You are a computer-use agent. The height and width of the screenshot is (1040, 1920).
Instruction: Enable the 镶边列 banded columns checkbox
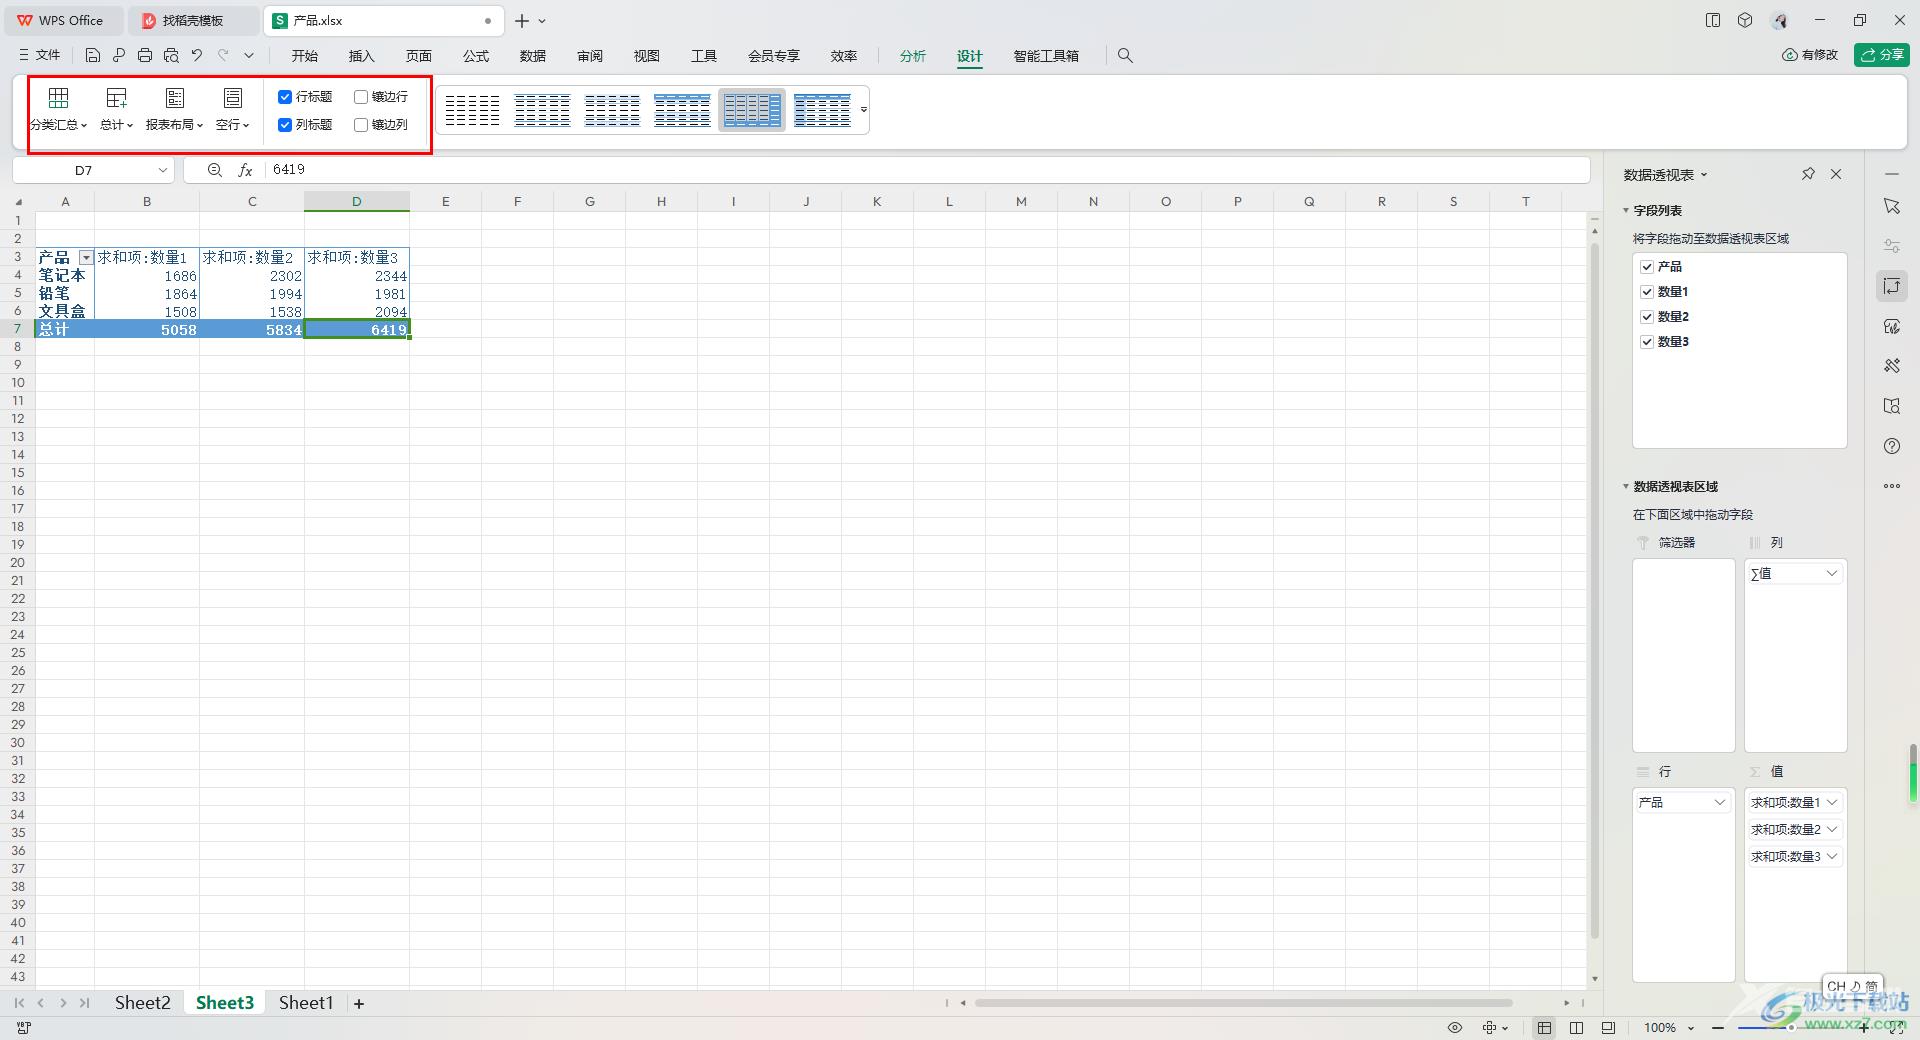pyautogui.click(x=361, y=125)
